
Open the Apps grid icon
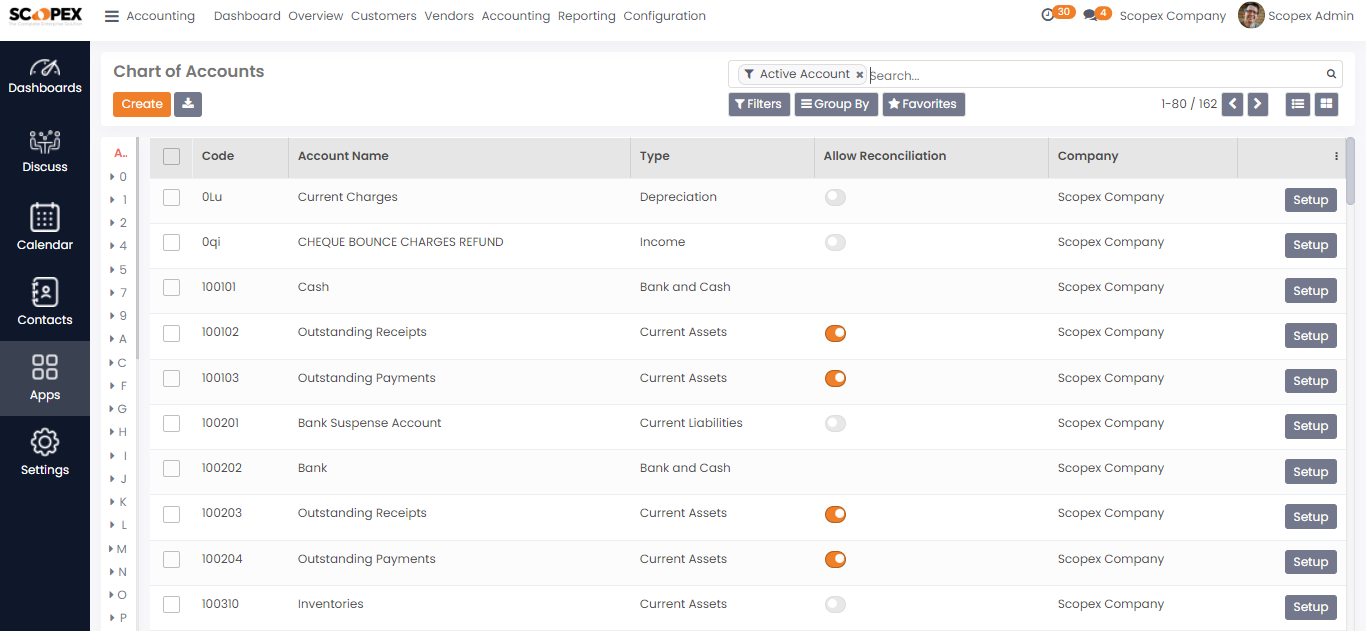pyautogui.click(x=45, y=377)
